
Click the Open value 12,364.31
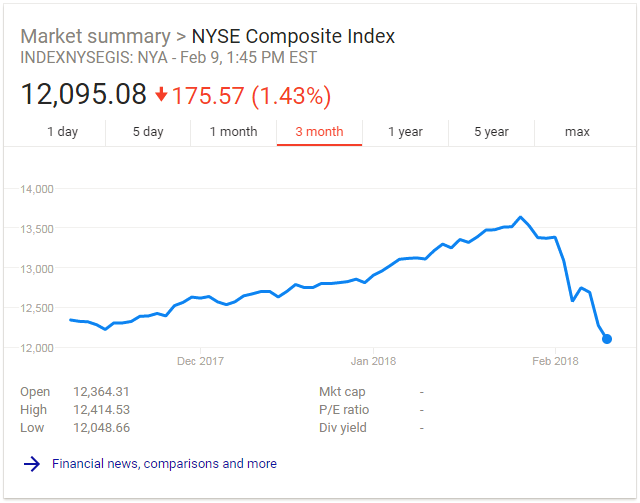tap(102, 392)
